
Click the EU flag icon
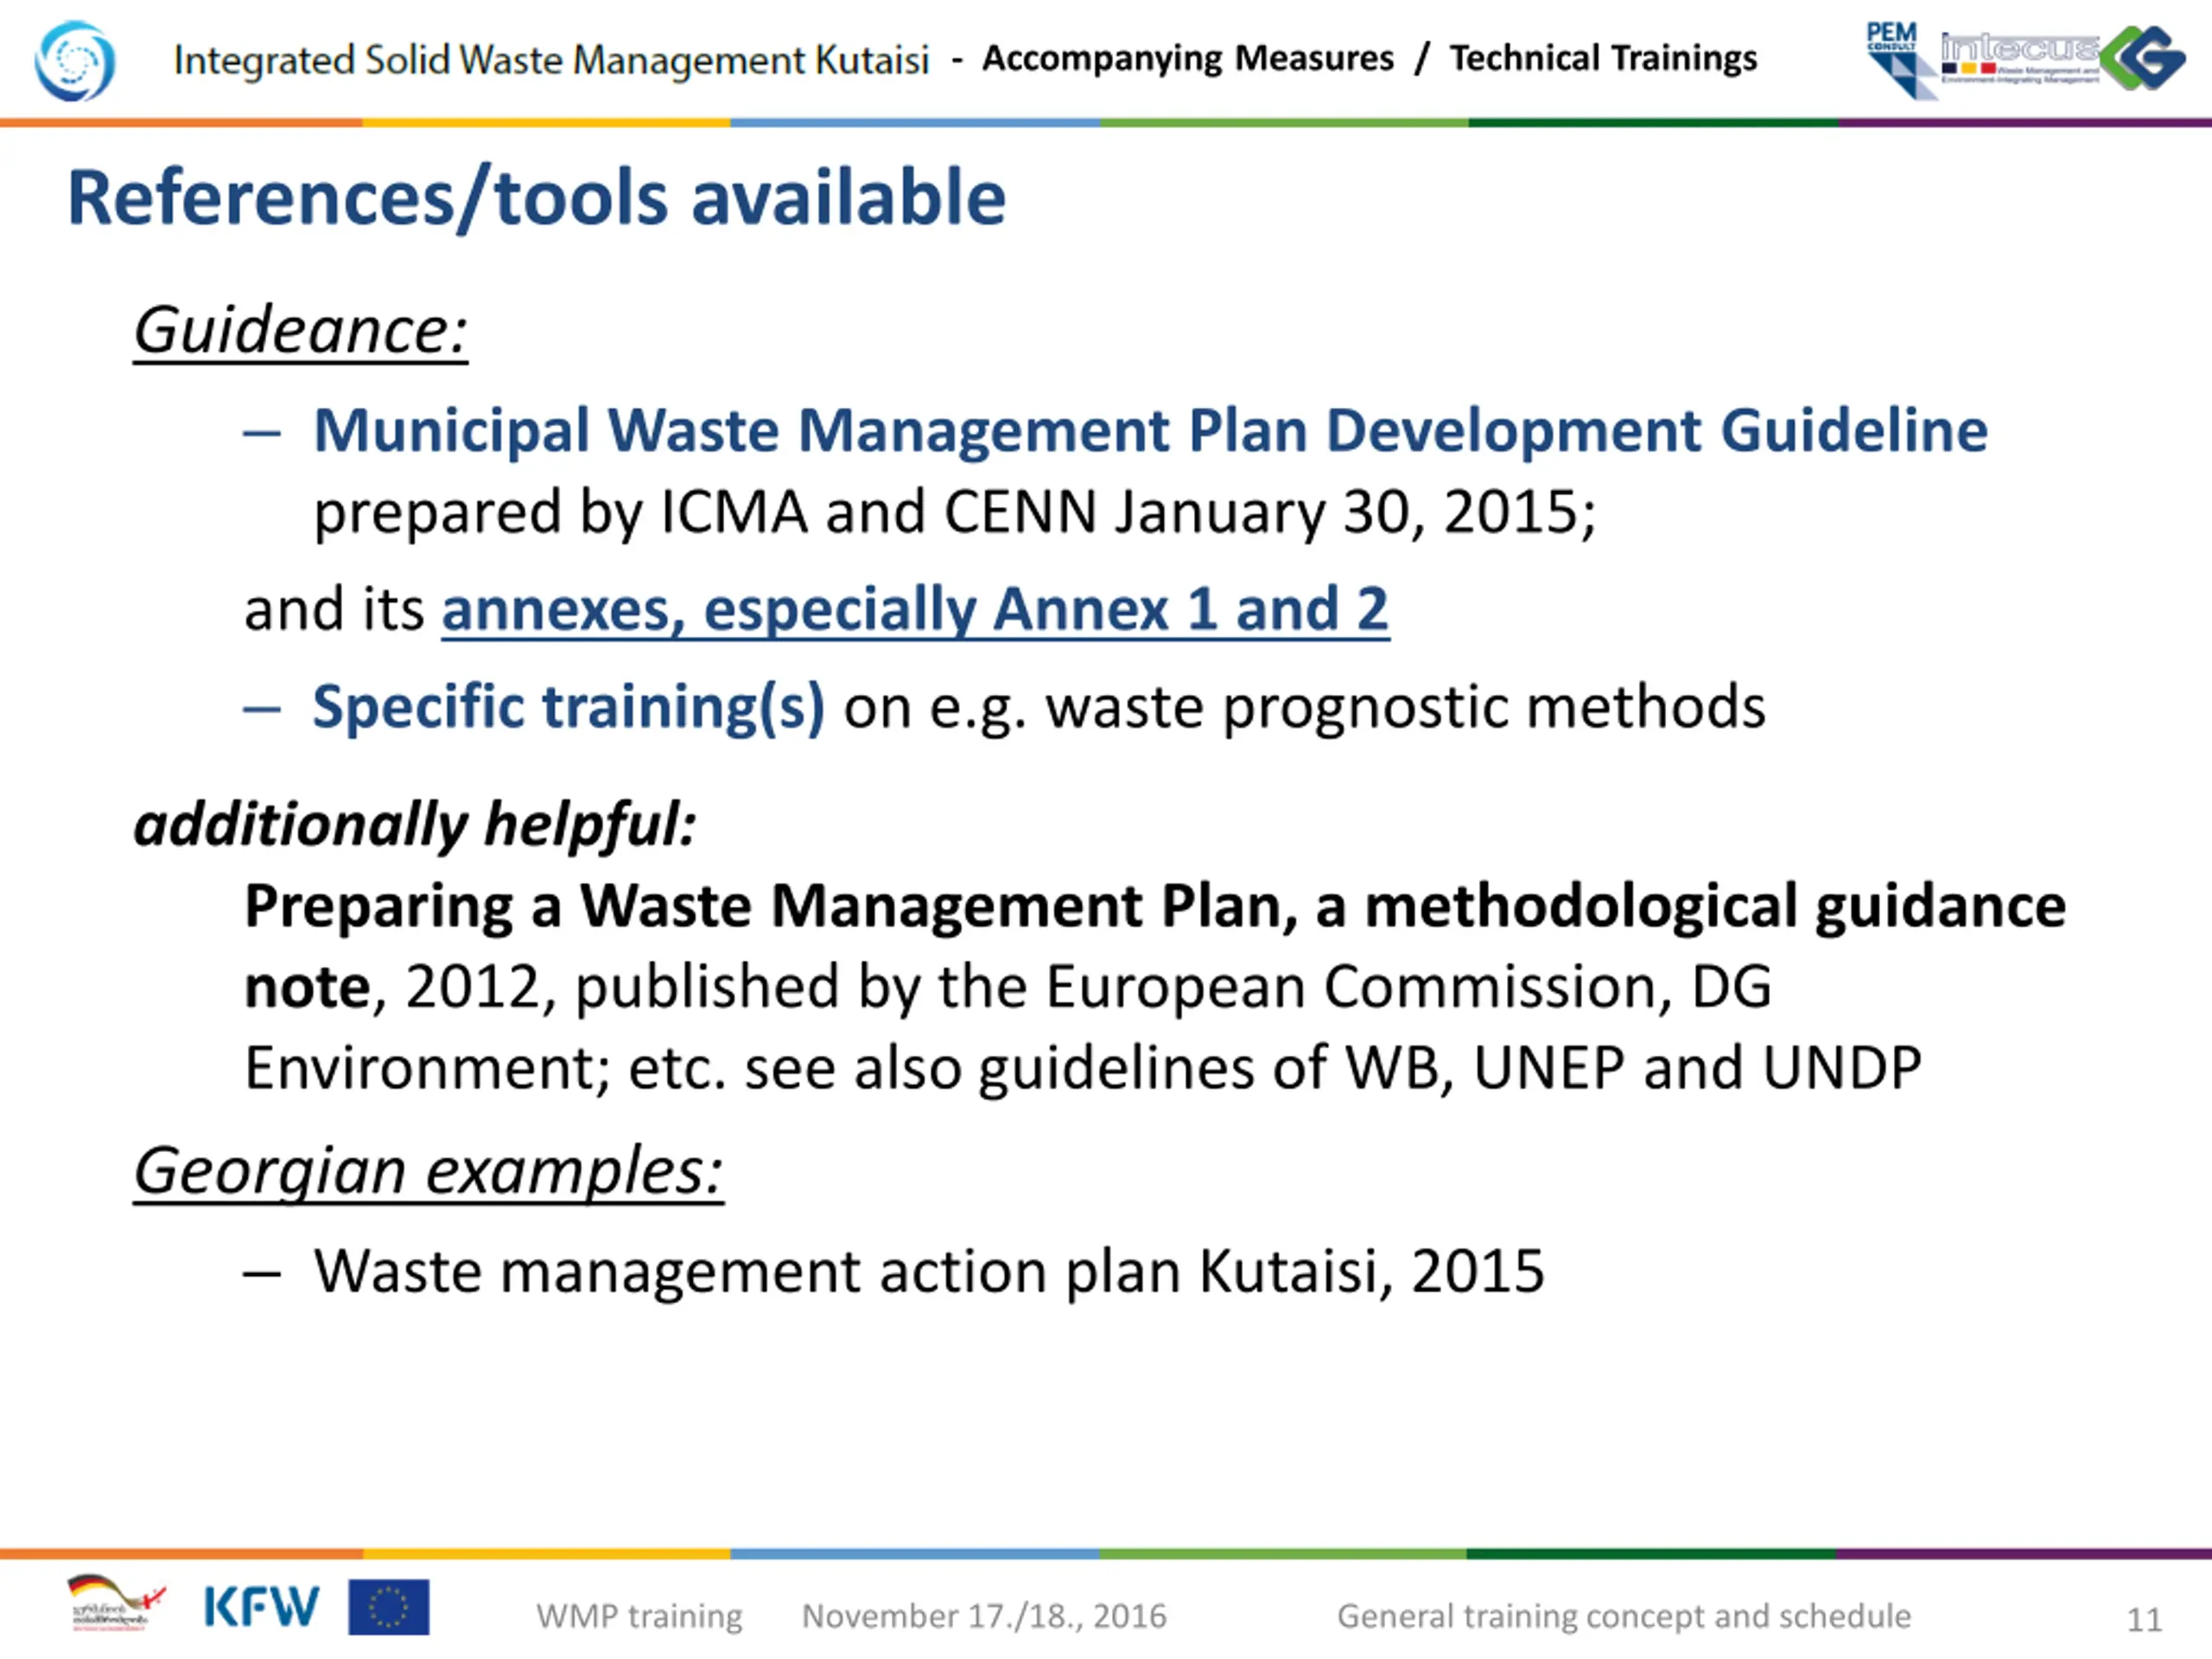389,1607
